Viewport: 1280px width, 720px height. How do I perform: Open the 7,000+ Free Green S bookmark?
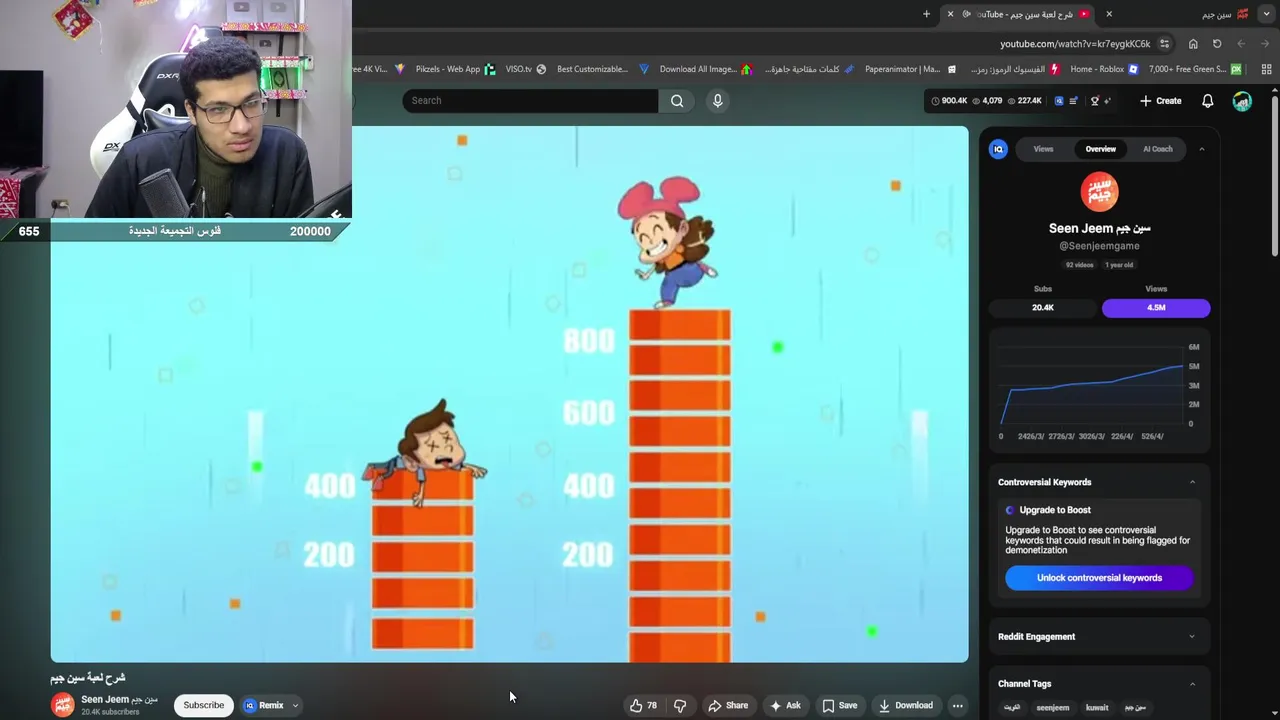coord(1195,69)
